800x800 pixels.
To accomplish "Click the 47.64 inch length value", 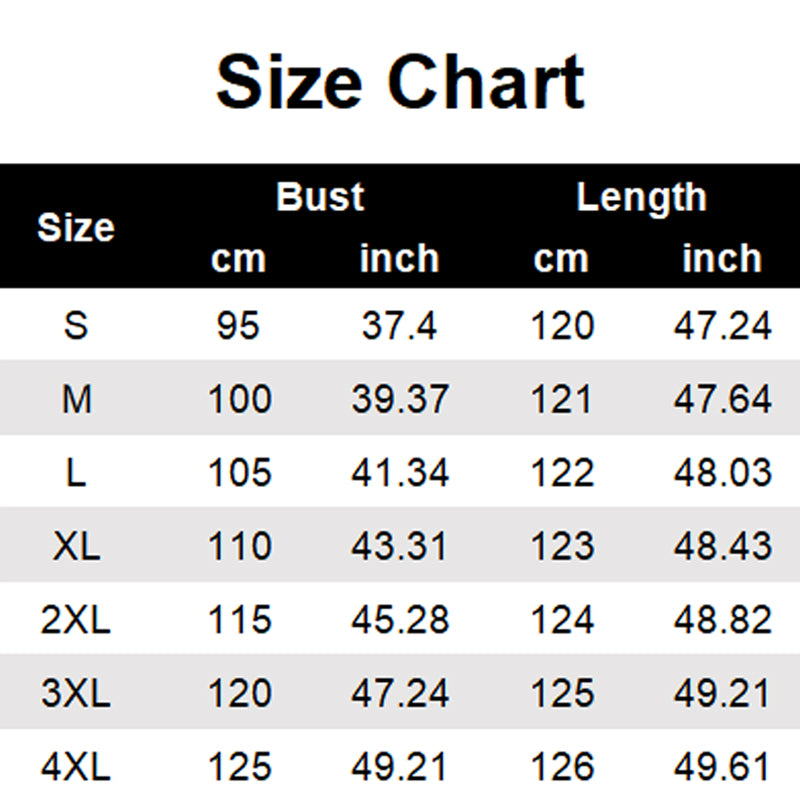I will pos(722,400).
